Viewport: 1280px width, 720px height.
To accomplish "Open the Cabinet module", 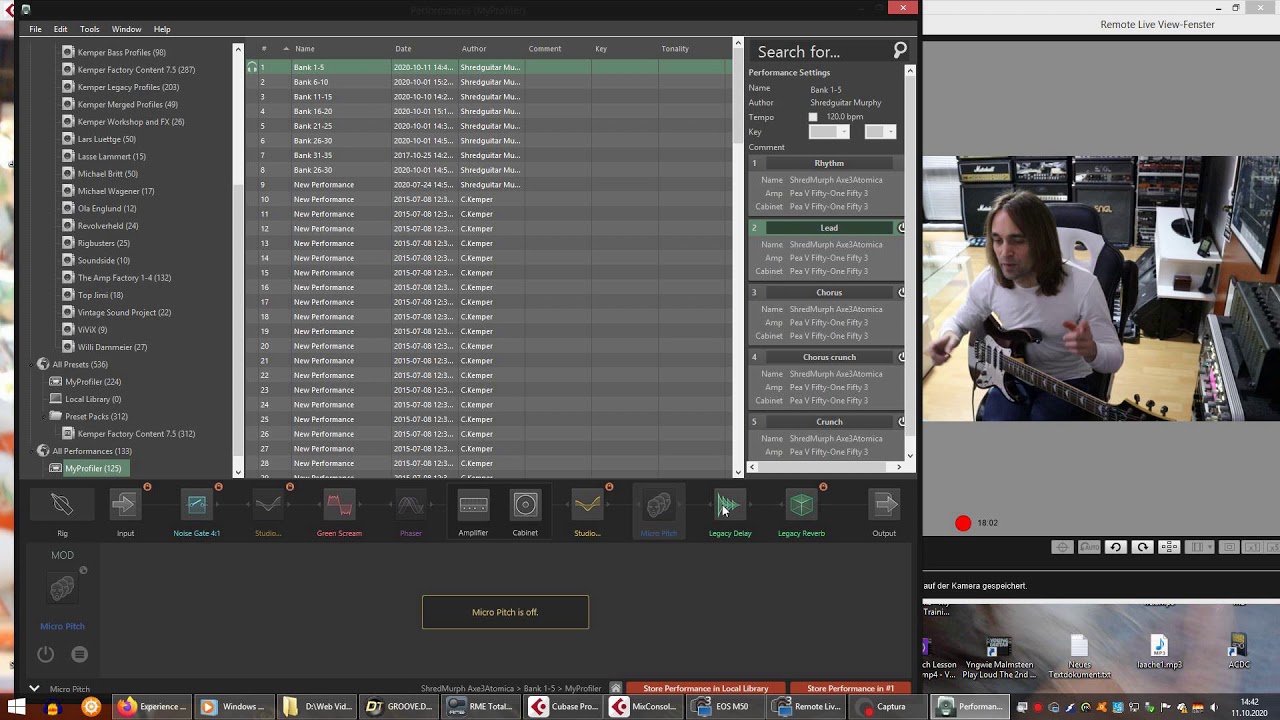I will click(x=525, y=506).
